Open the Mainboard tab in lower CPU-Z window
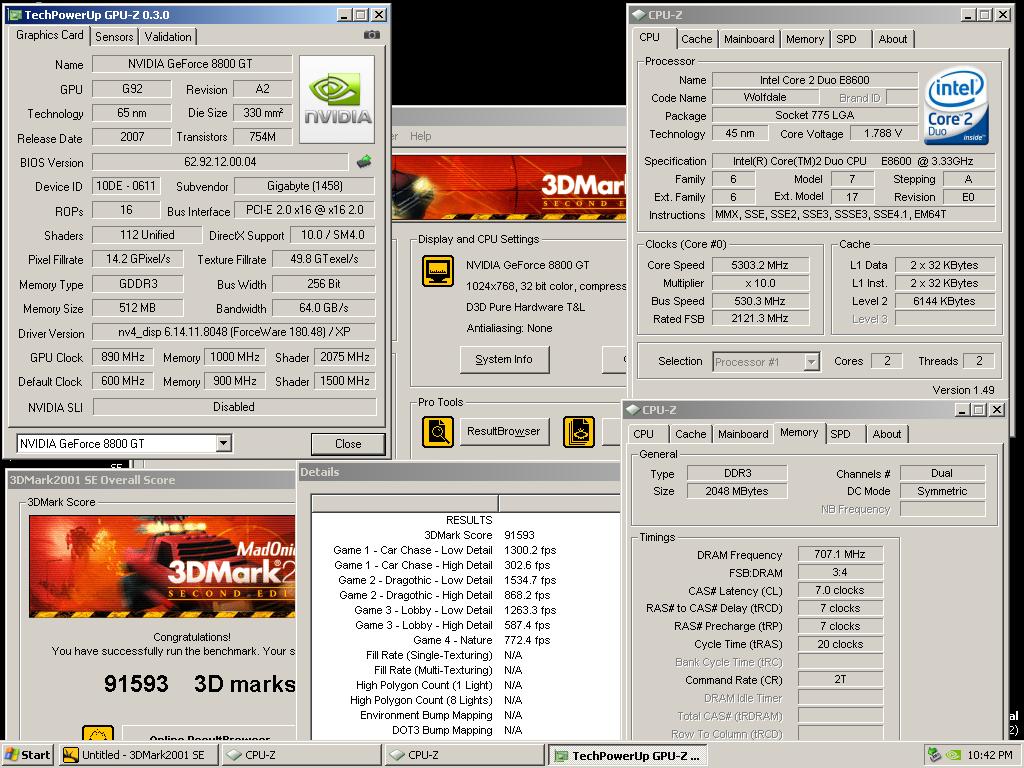The width and height of the screenshot is (1024, 768). tap(743, 434)
